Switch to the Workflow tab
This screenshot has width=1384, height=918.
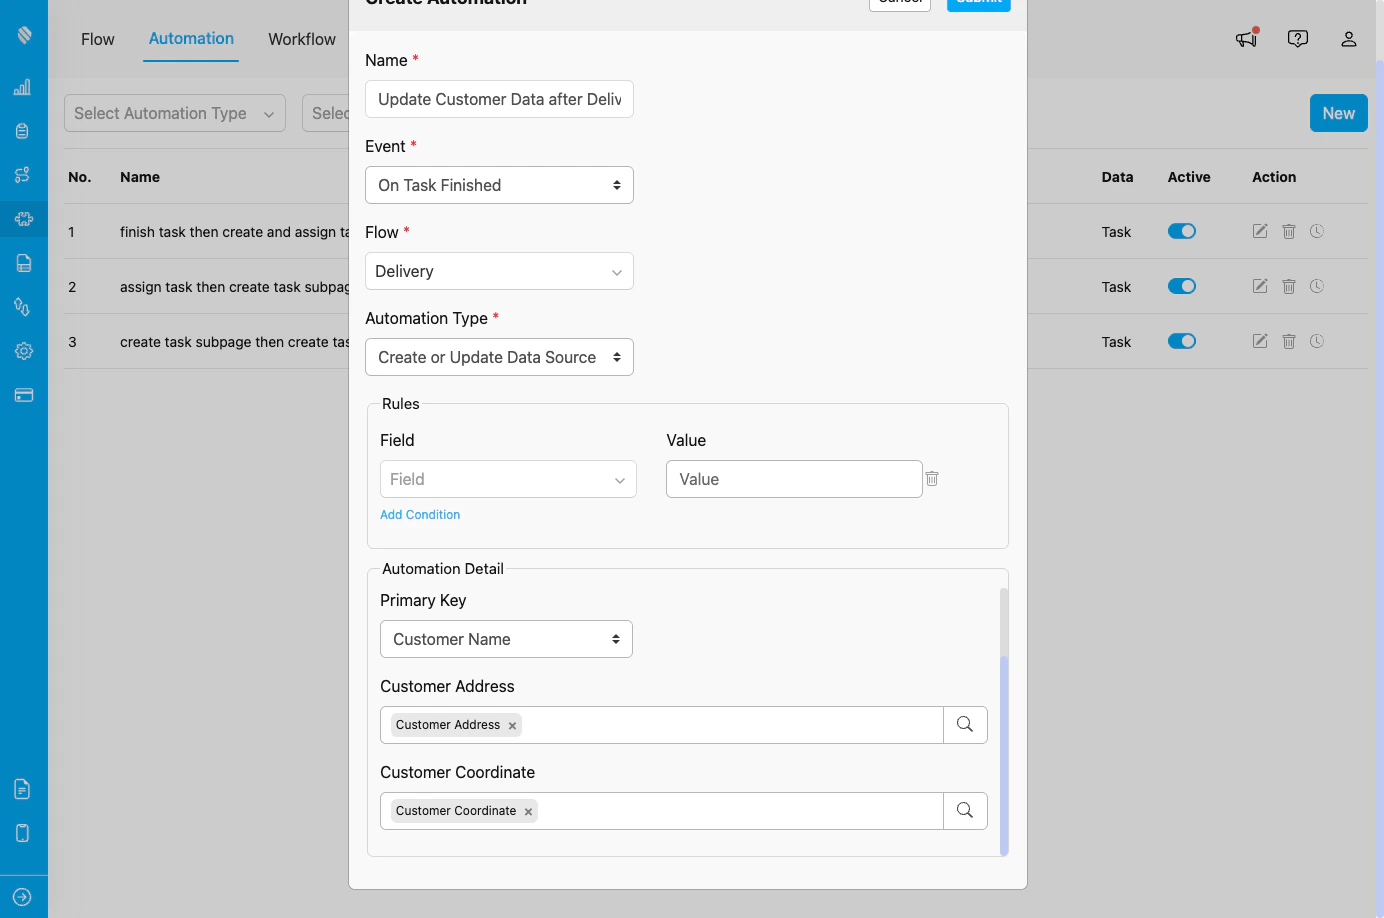pos(301,39)
